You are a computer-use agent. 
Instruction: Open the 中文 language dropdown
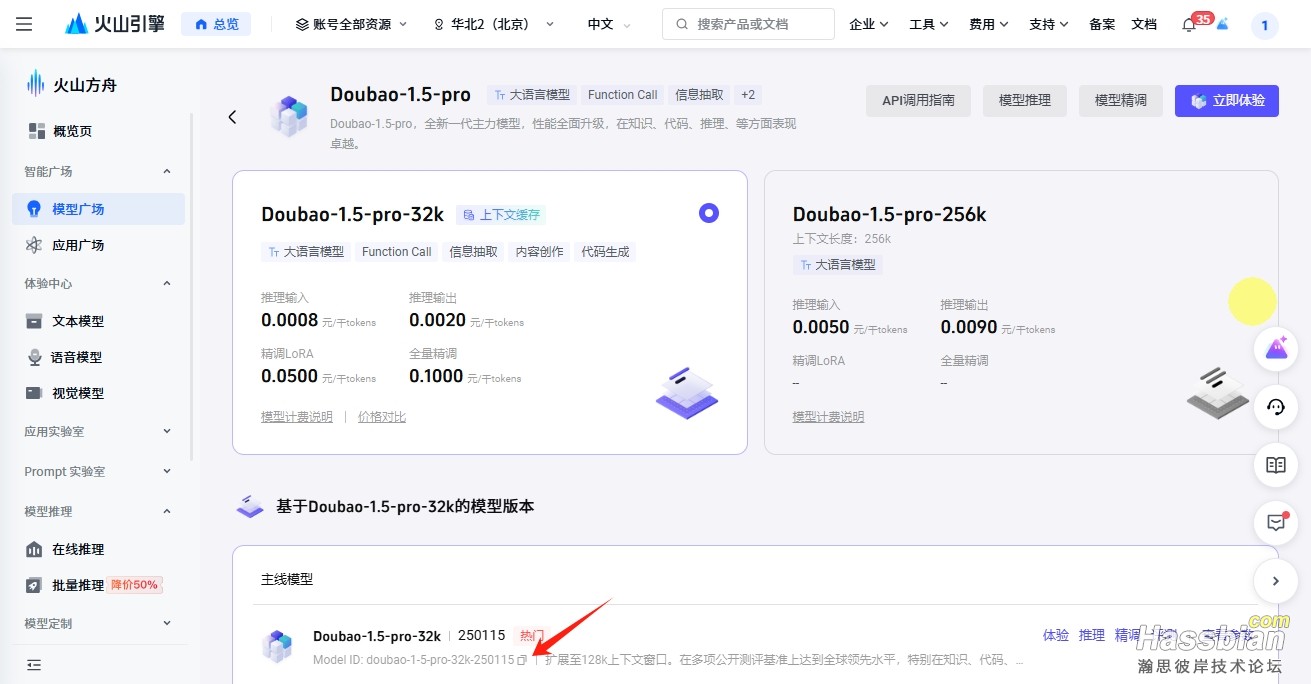609,24
